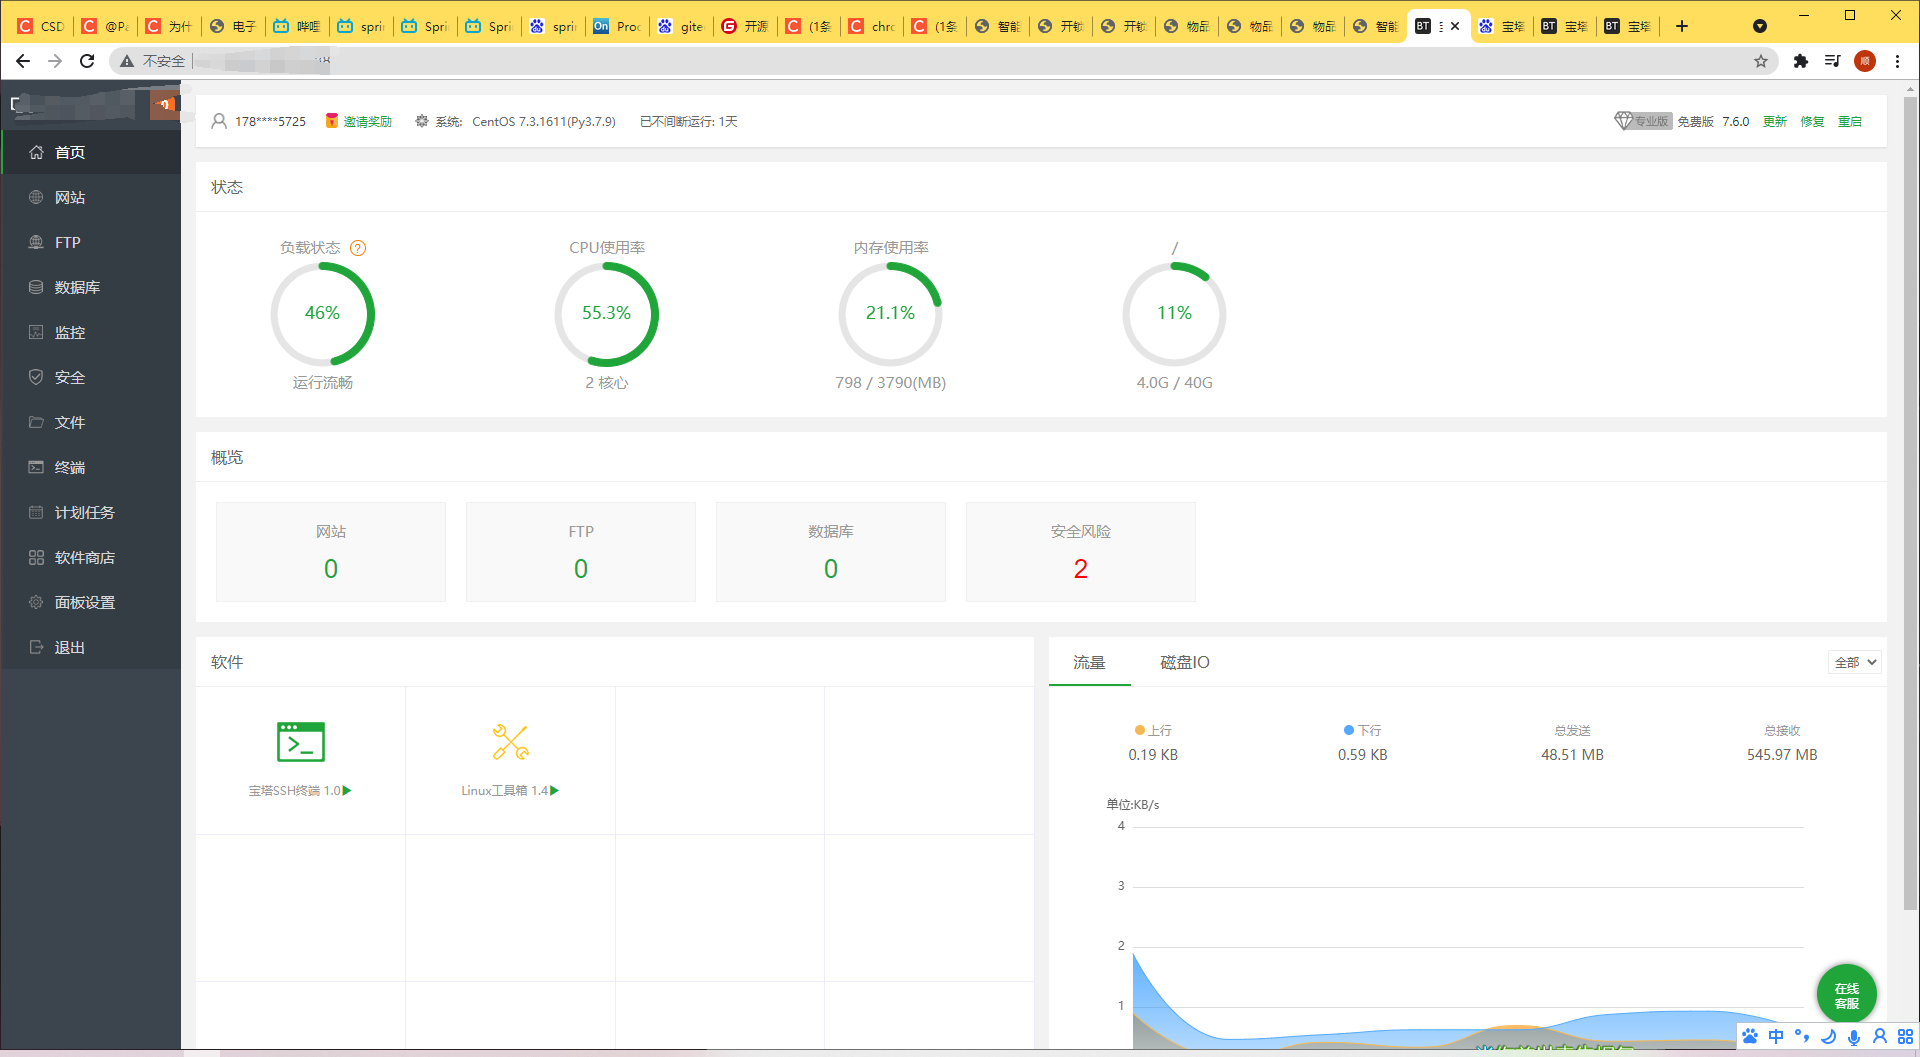Screen dimensions: 1920x1057
Task: Reload the page with the refresh icon
Action: click(x=87, y=61)
